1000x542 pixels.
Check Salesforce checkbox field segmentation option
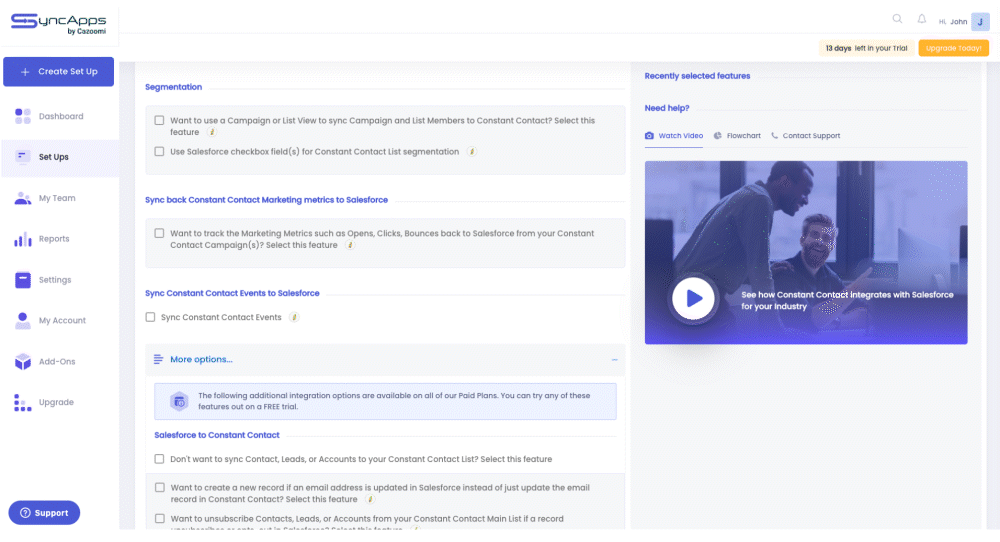pyautogui.click(x=160, y=152)
